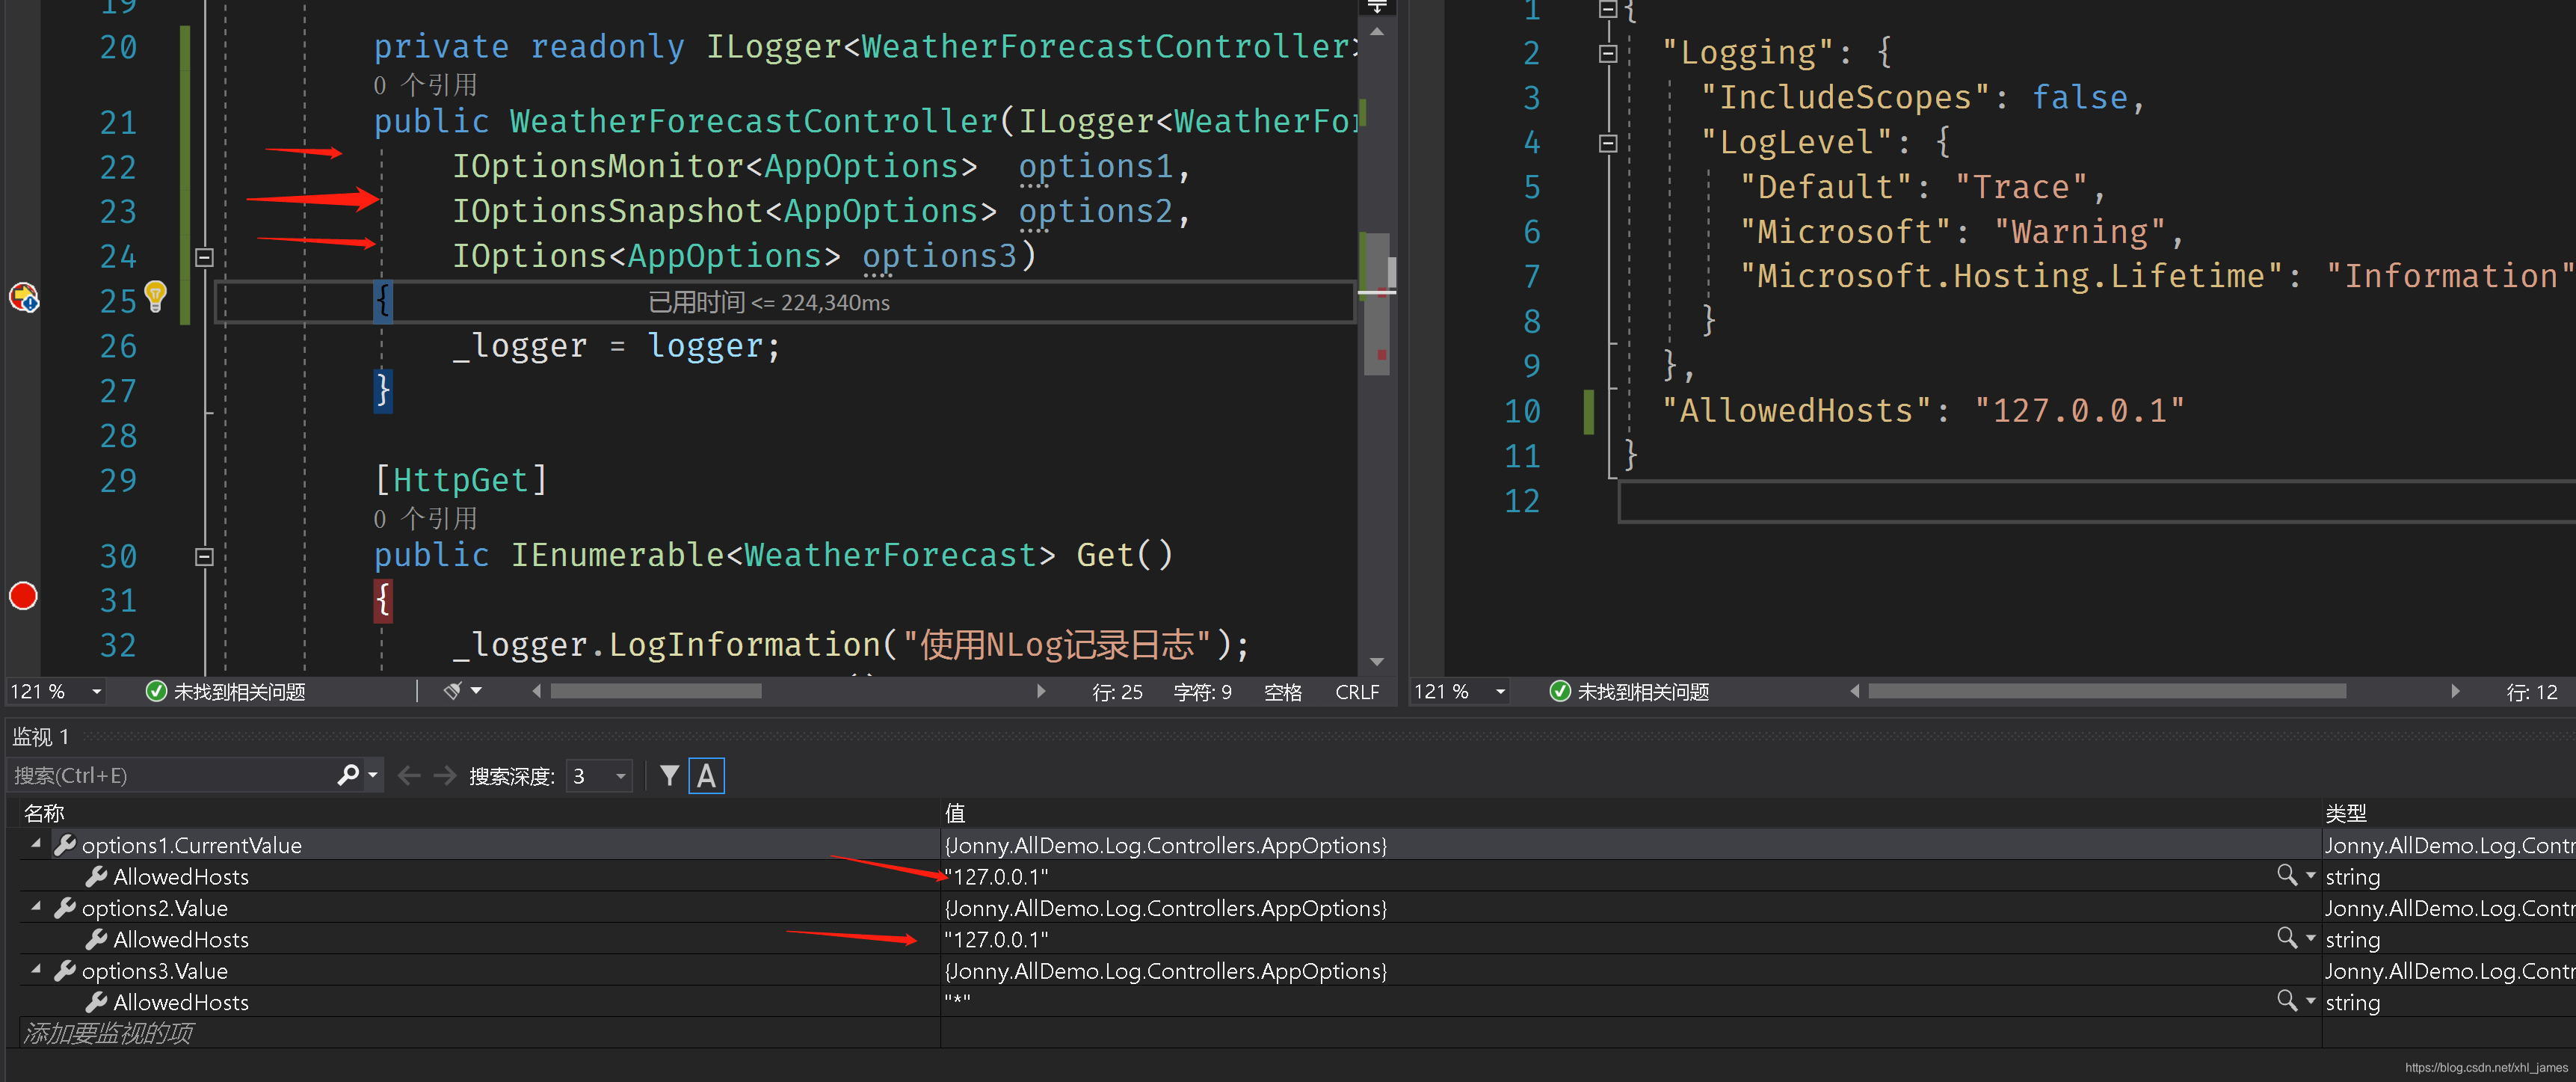
Task: Click the left arrow of the code editor's horizontal scrollbar
Action: click(x=537, y=691)
